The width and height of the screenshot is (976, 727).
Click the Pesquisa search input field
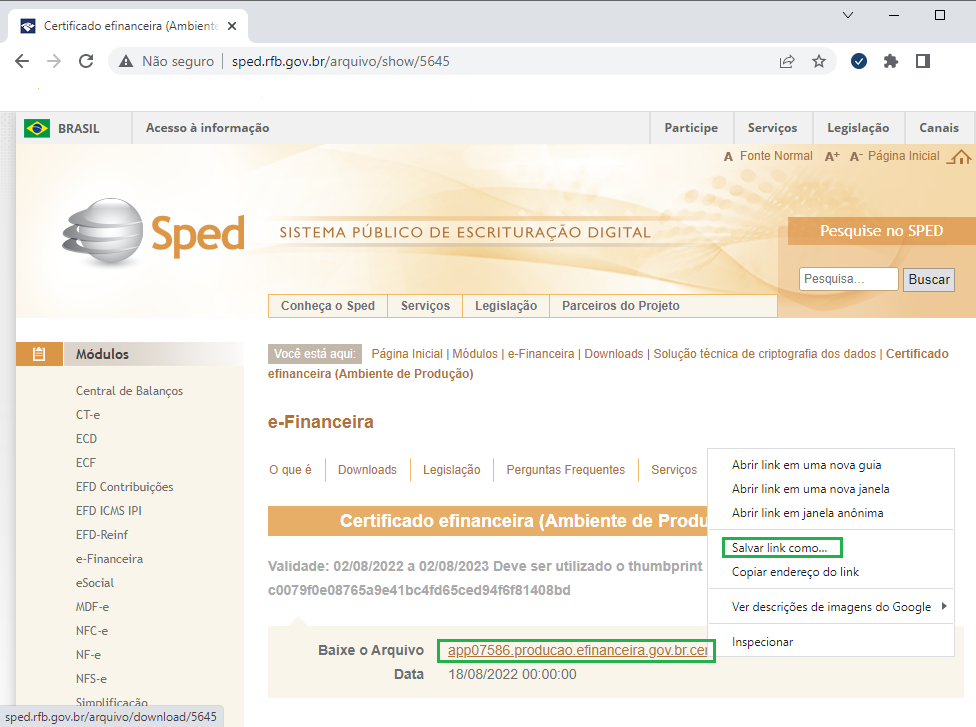pos(849,279)
